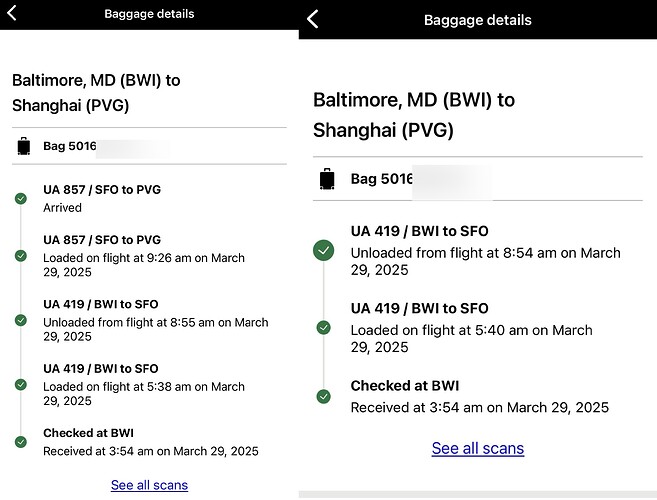Viewport: 657px width, 500px height.
Task: Tap the check next to Unloaded at 8:55 am
Action: pos(21,320)
